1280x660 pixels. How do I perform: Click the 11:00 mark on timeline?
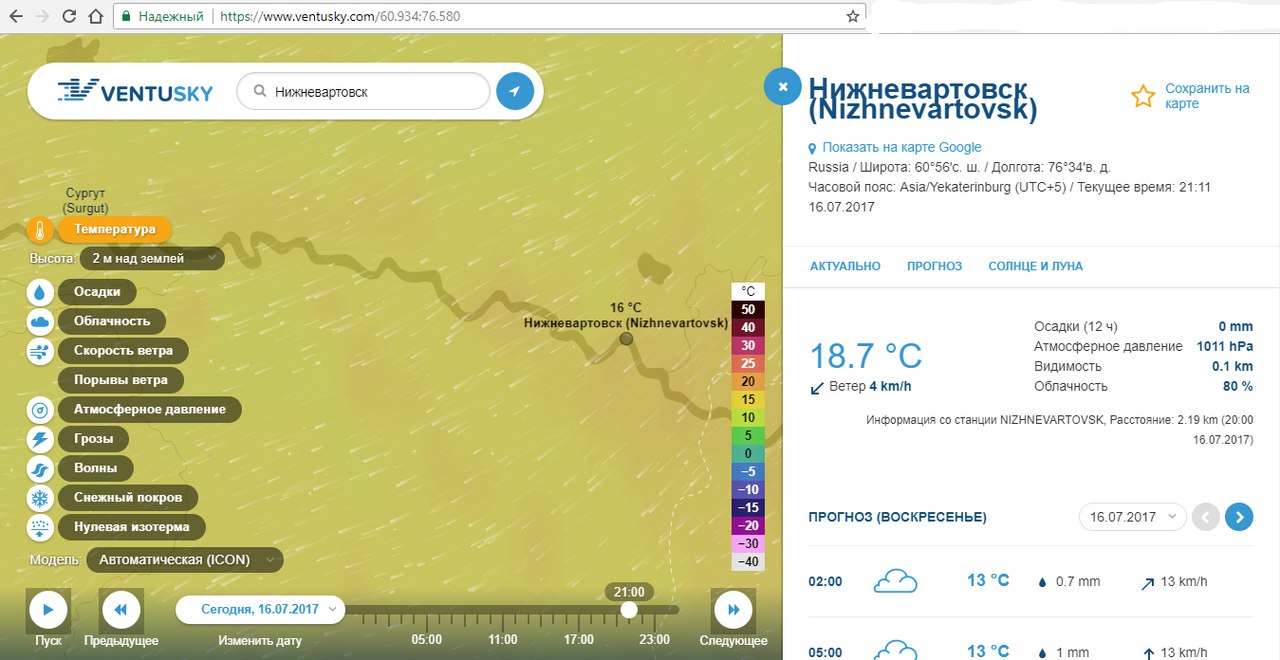[503, 639]
